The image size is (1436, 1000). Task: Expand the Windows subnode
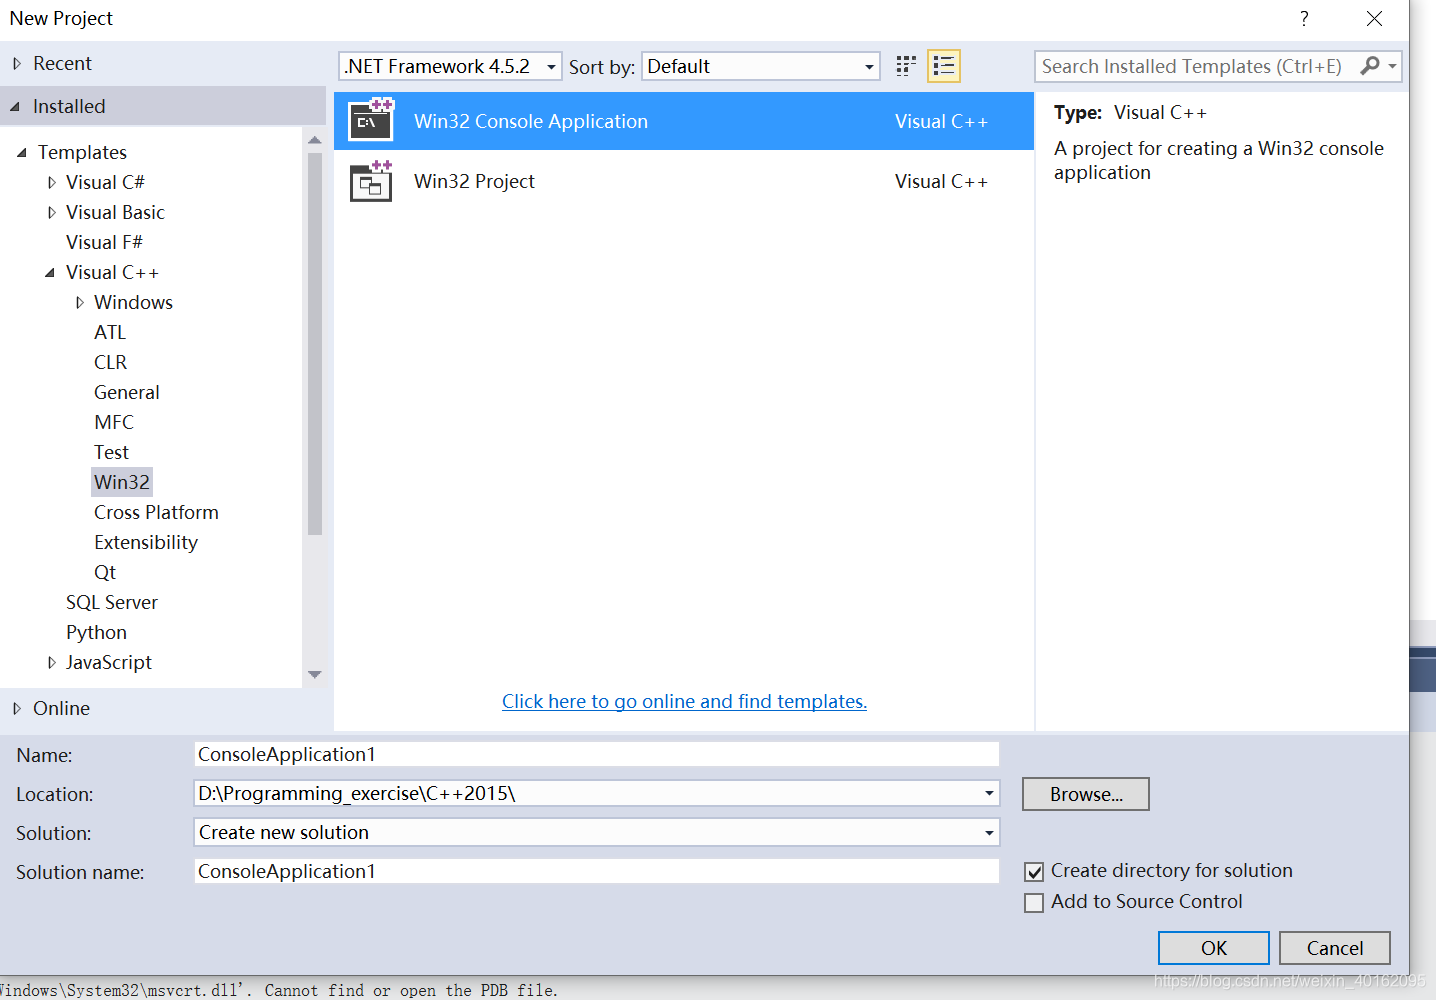click(x=80, y=302)
